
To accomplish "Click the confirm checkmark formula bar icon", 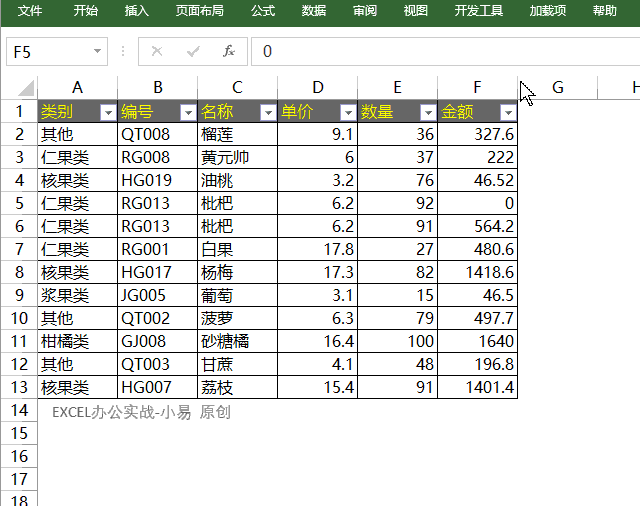I will (193, 51).
